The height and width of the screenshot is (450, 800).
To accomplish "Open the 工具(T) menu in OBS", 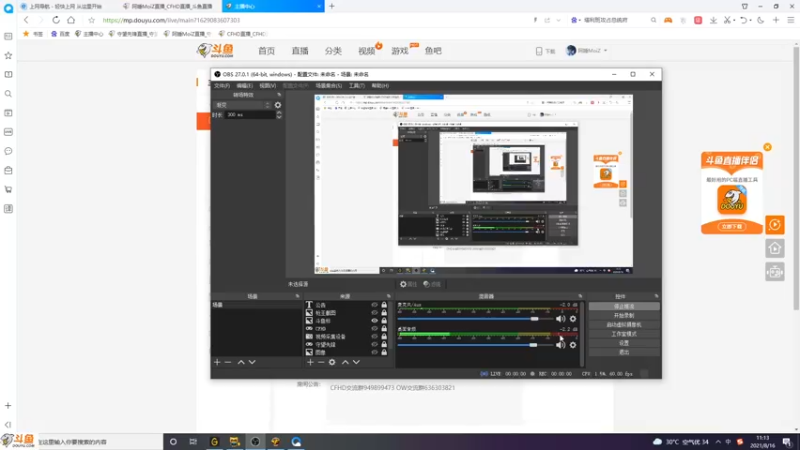I will (356, 86).
